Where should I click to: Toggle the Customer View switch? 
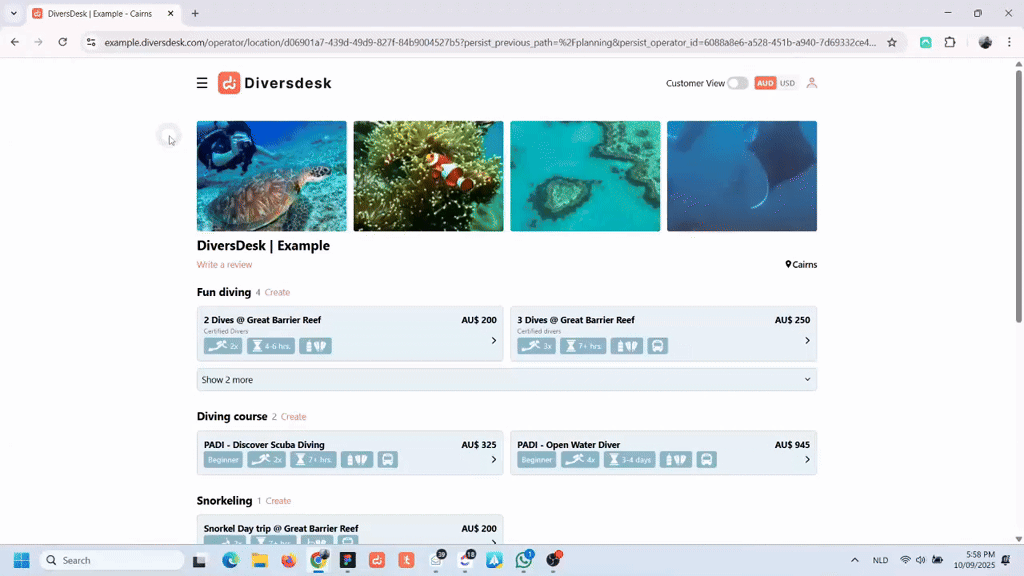737,83
